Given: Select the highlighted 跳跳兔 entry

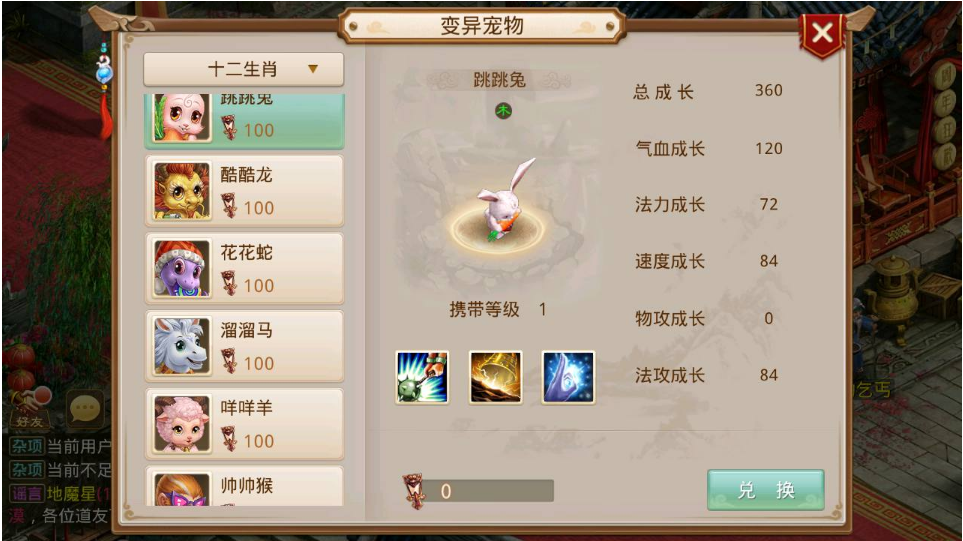Looking at the screenshot, I should (244, 120).
